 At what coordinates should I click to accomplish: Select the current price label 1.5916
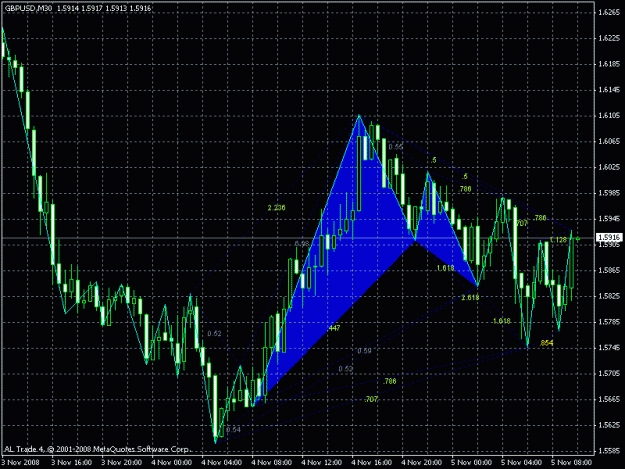609,237
